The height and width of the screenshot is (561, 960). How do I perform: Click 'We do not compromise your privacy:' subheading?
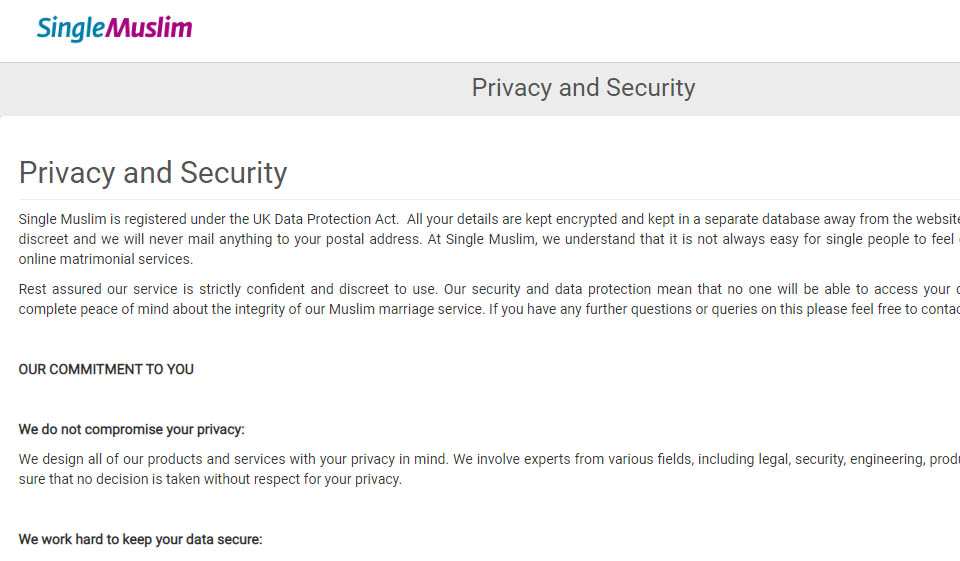coord(131,430)
